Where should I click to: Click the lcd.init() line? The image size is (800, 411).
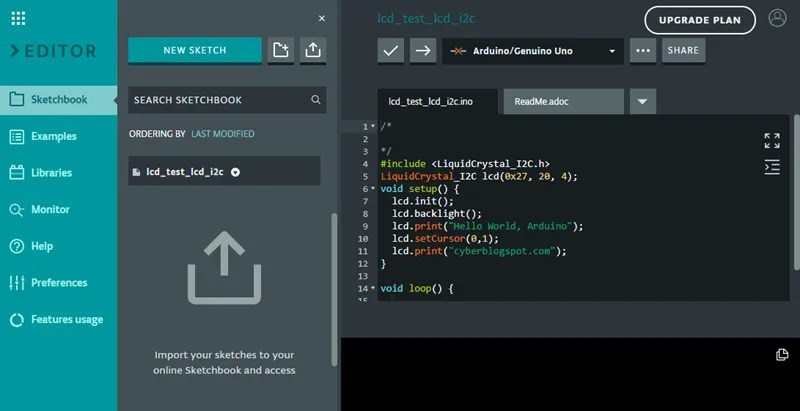pos(422,201)
